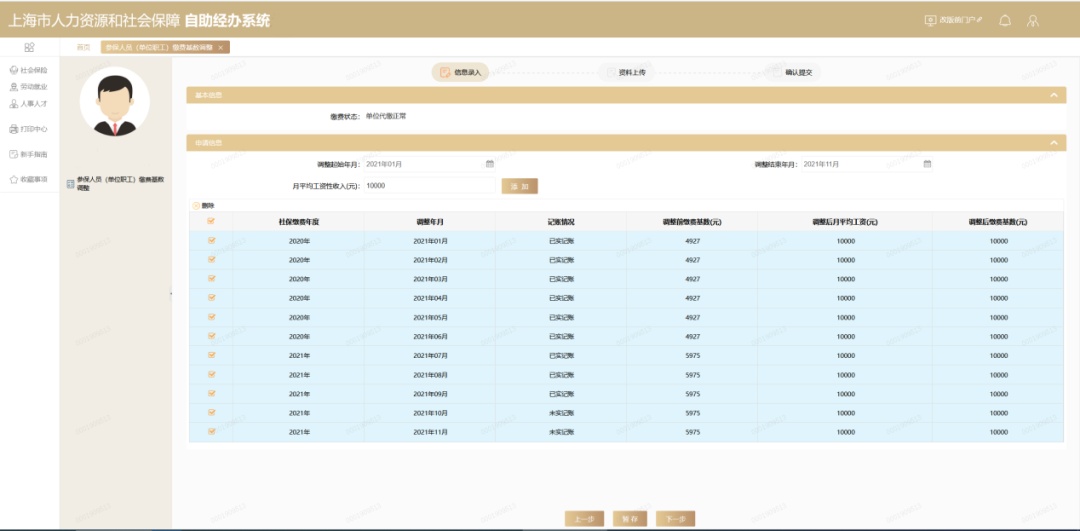Click the 暂存 button
The image size is (1080, 531).
click(630, 519)
